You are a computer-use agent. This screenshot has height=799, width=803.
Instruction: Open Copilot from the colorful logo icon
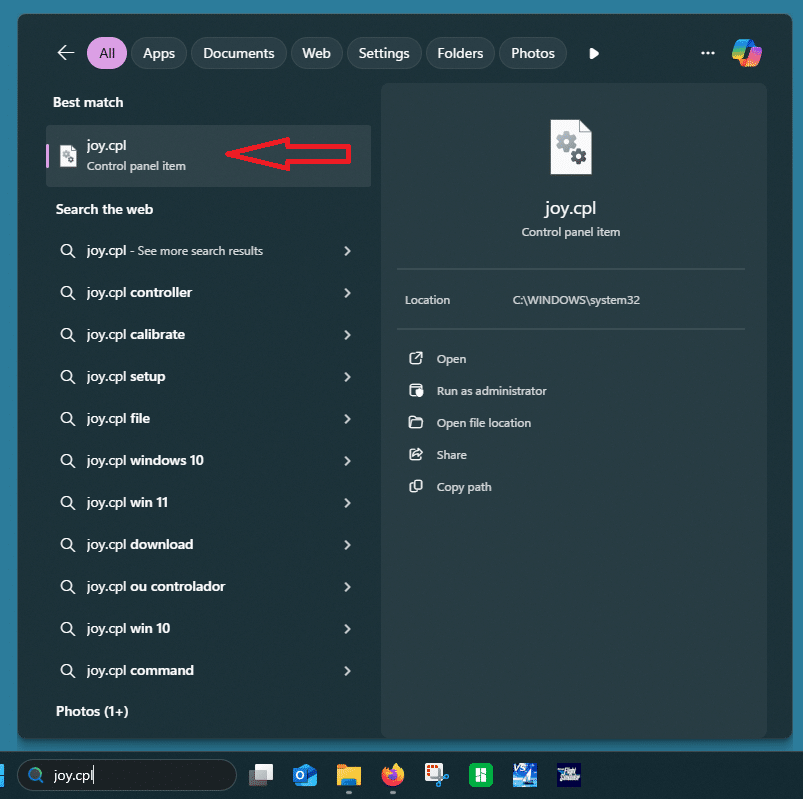(x=747, y=53)
